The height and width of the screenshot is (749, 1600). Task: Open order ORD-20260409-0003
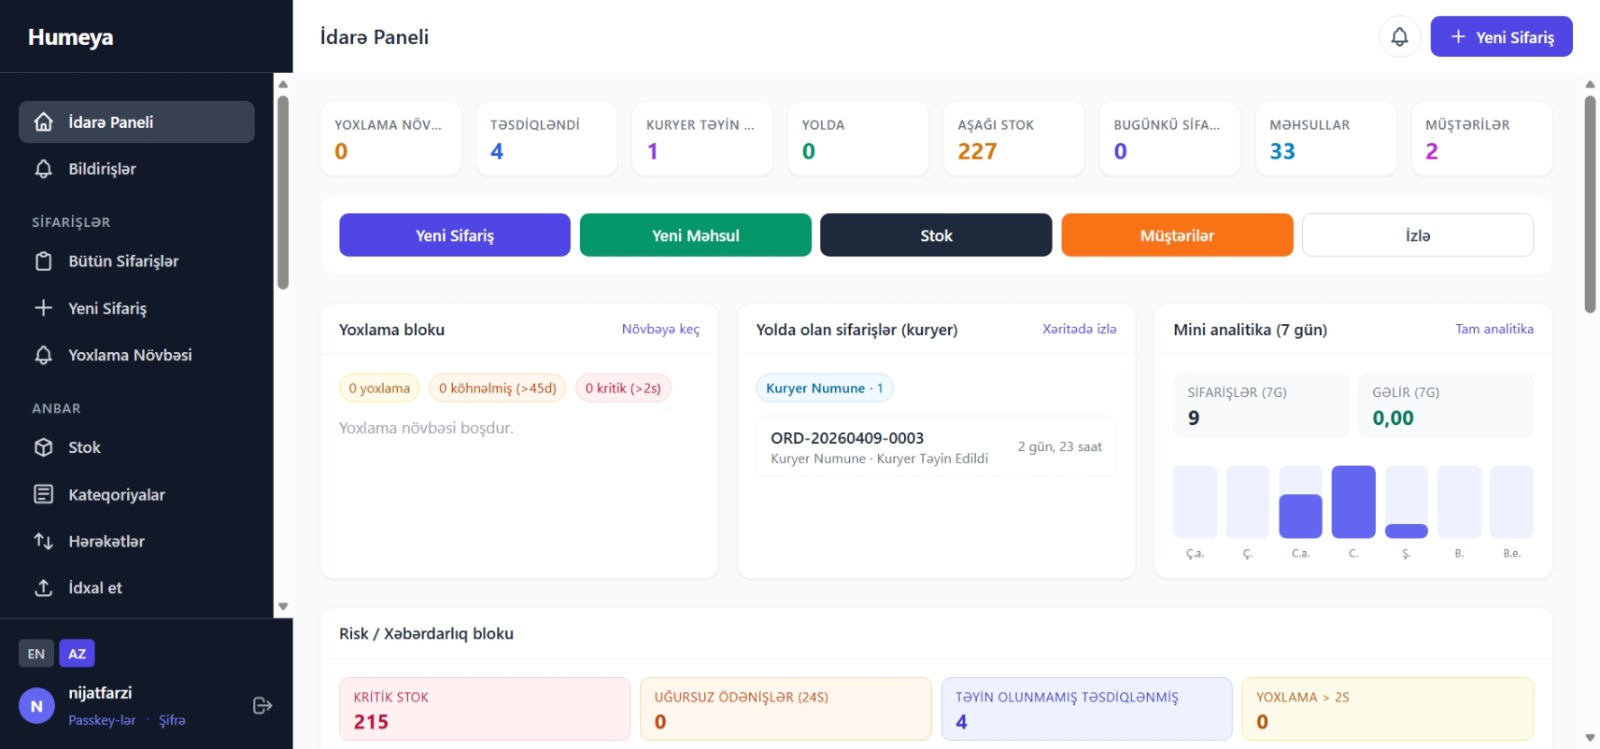pyautogui.click(x=936, y=447)
